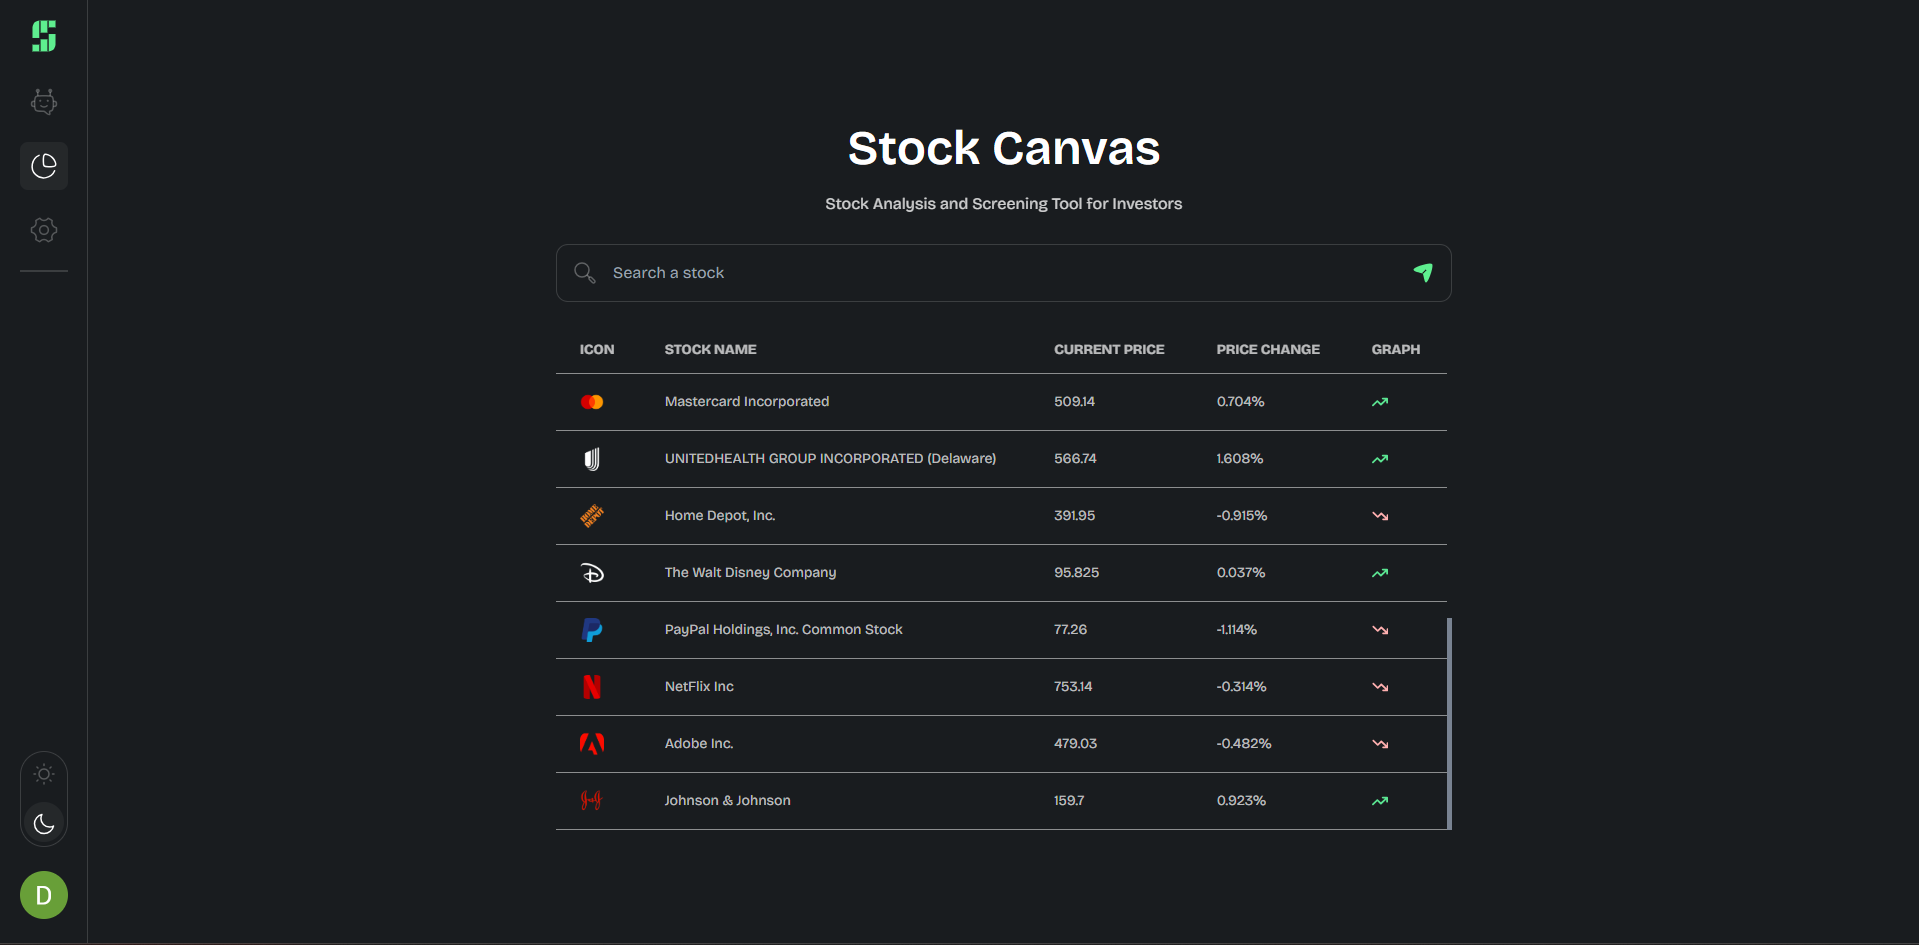The height and width of the screenshot is (945, 1919).
Task: Click Adobe price 479.03
Action: pyautogui.click(x=1075, y=744)
